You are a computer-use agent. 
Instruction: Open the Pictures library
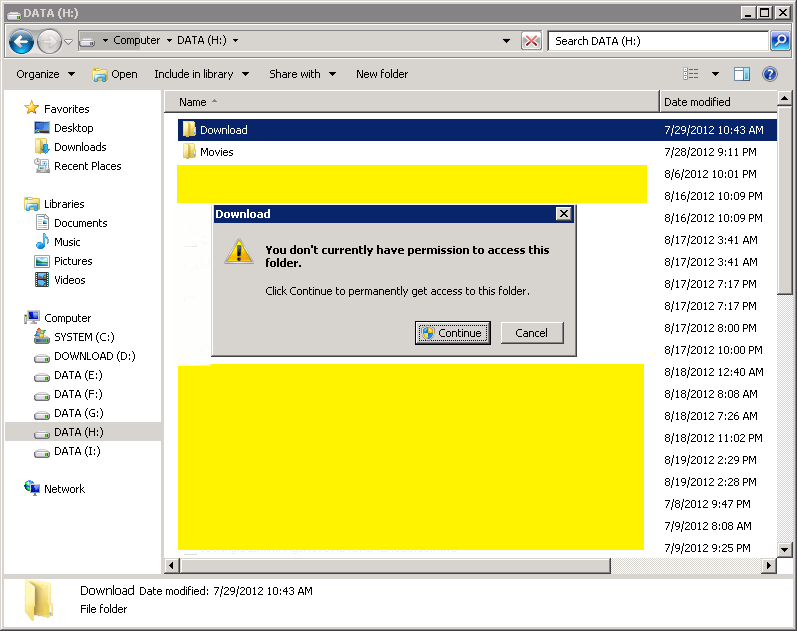(x=64, y=261)
